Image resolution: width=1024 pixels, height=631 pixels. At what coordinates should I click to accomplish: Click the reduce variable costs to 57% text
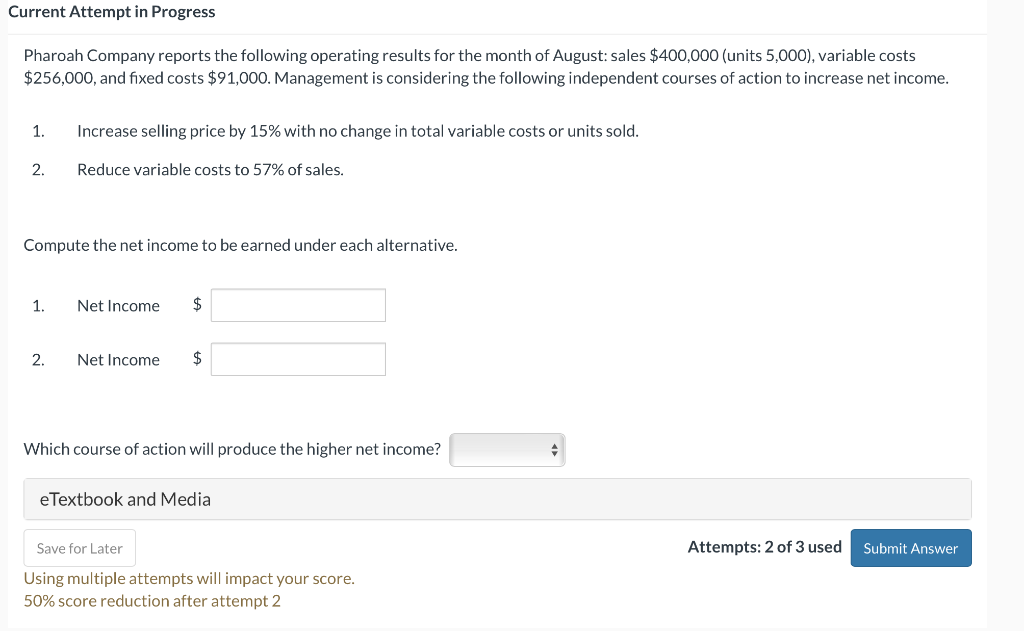pos(210,170)
